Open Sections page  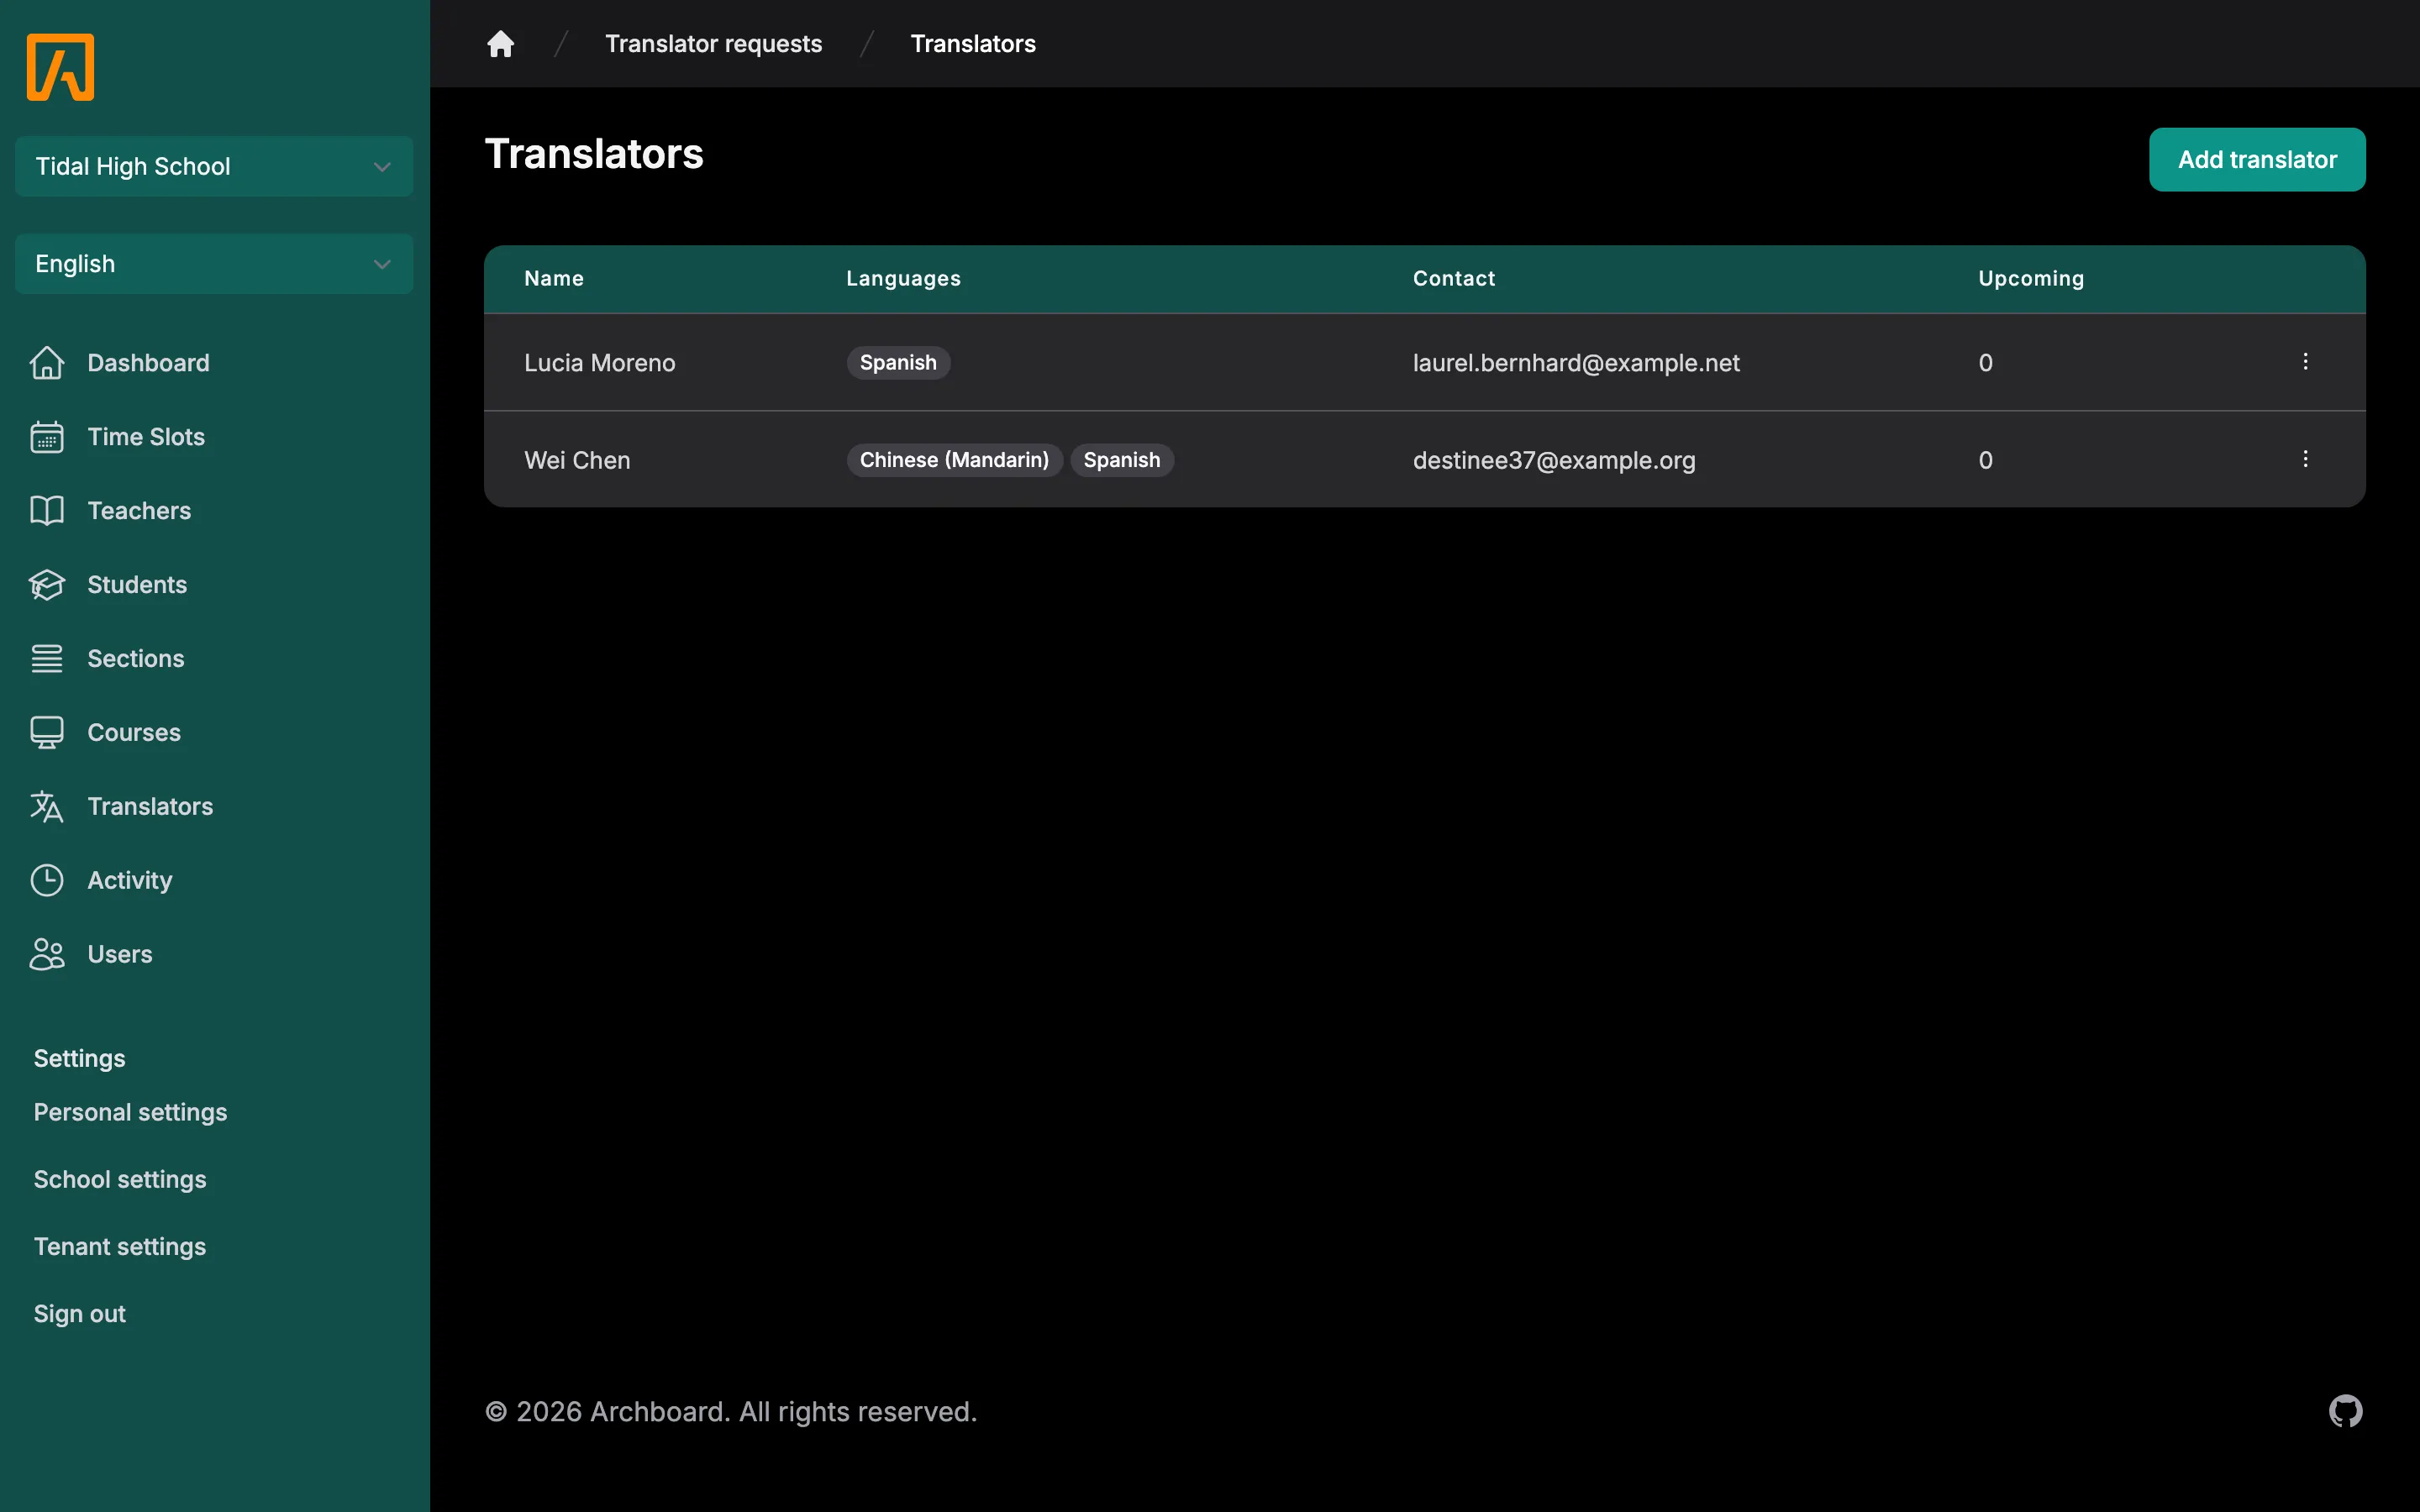tap(136, 659)
